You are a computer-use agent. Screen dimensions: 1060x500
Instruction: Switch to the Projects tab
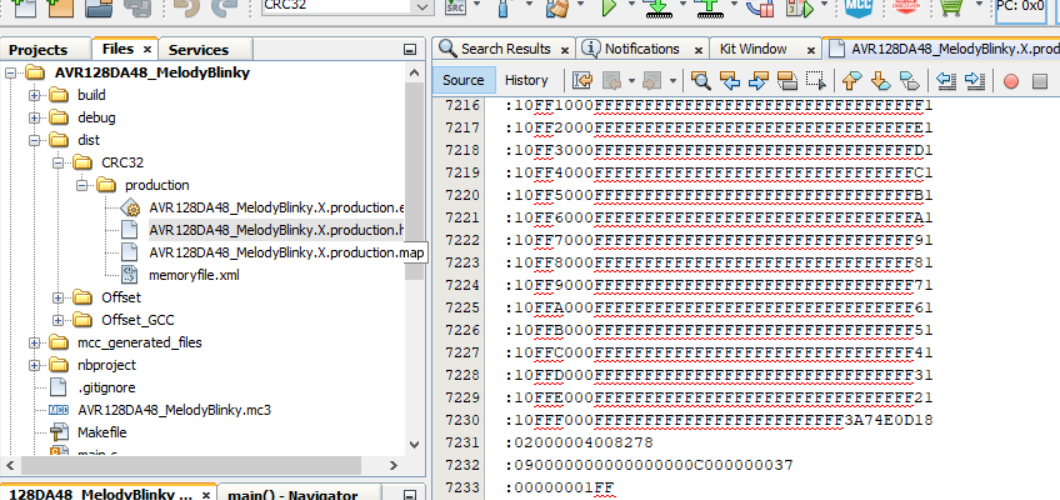(38, 49)
